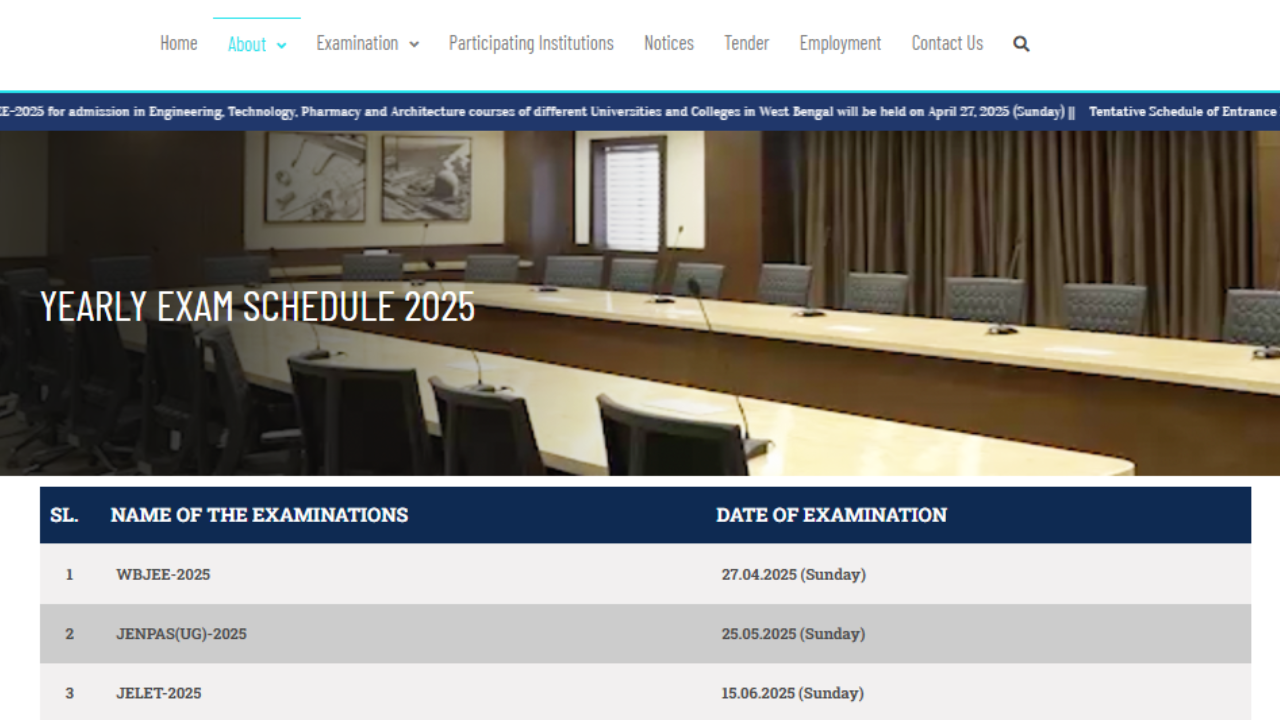Click the Name of the Examinations header

[259, 515]
